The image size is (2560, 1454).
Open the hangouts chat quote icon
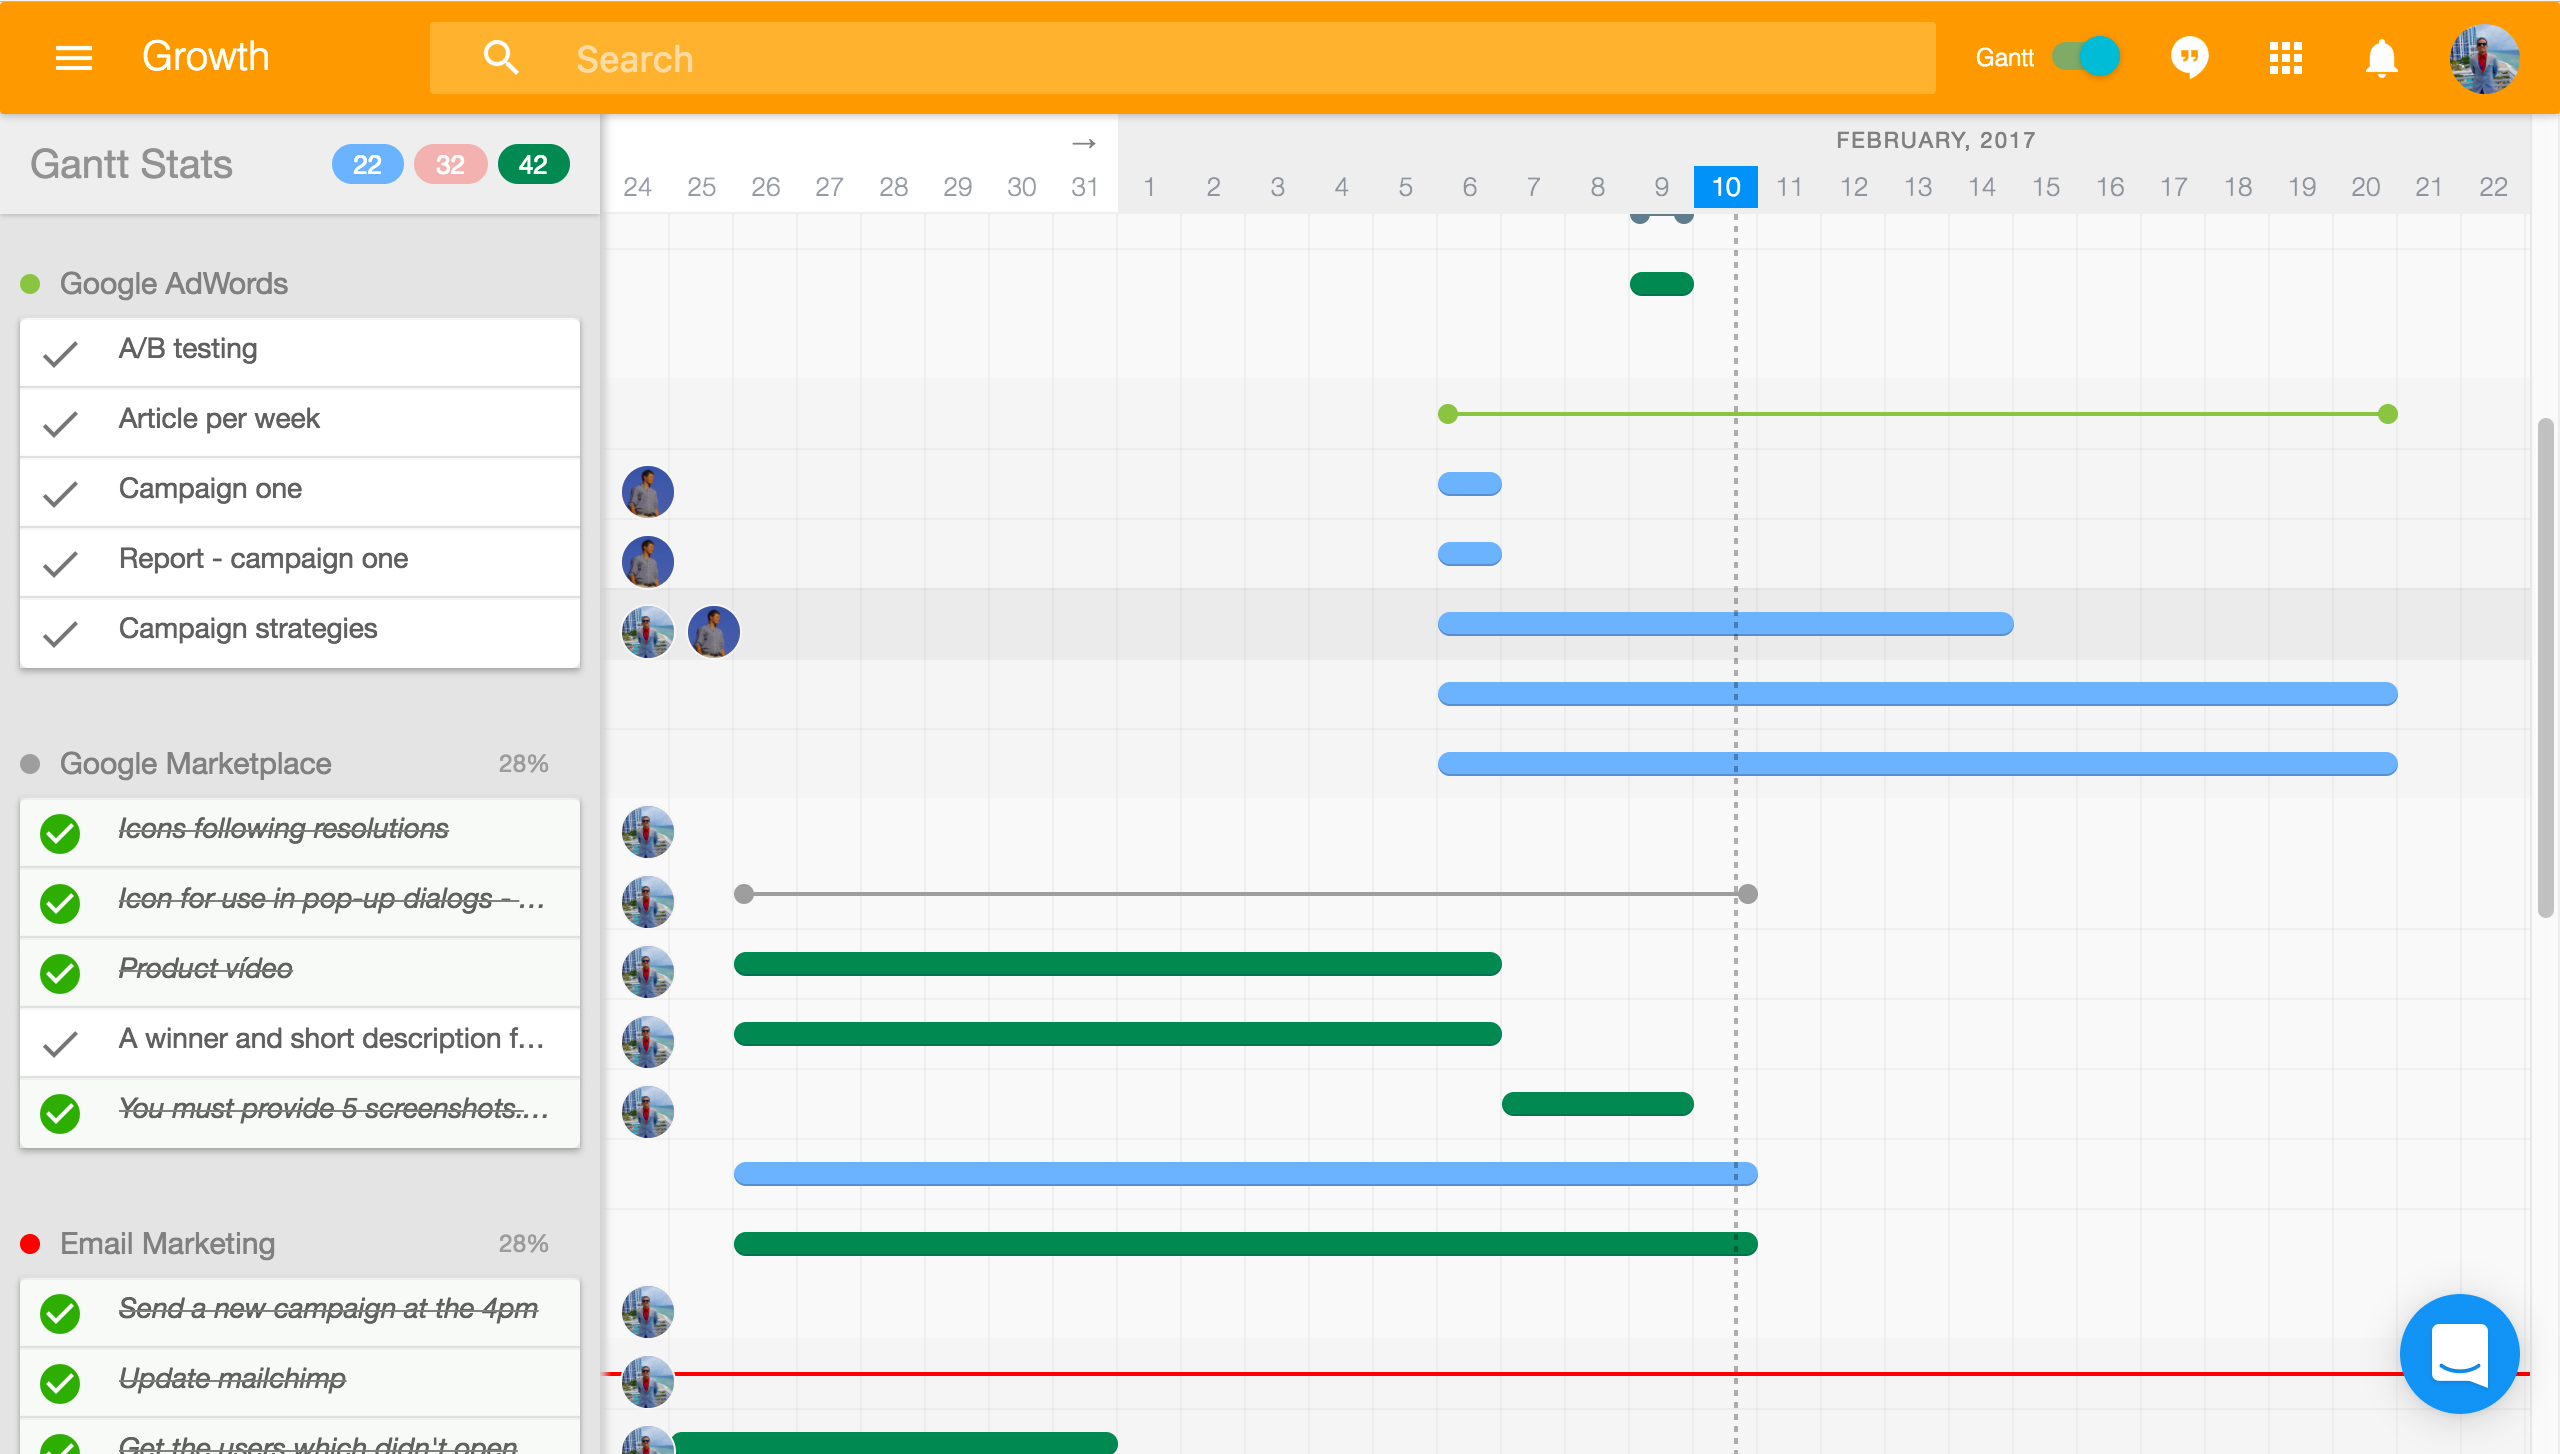(2189, 58)
